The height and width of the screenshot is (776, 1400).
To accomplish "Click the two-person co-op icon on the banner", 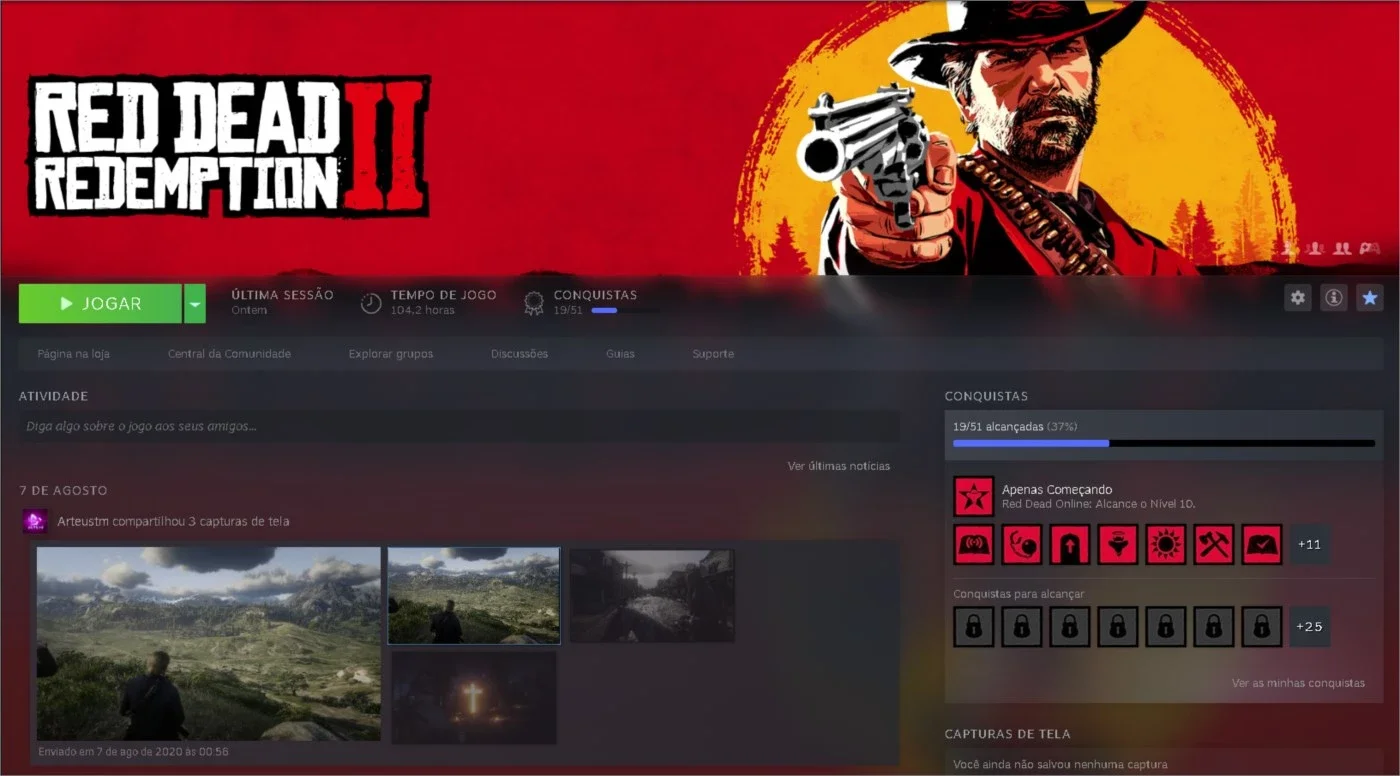I will (1342, 248).
